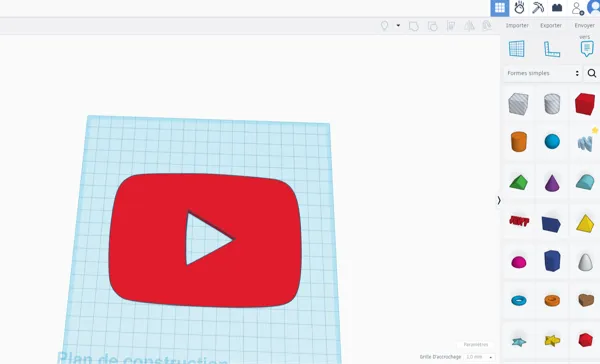
Task: Pick the light-blue star shape
Action: (x=519, y=341)
